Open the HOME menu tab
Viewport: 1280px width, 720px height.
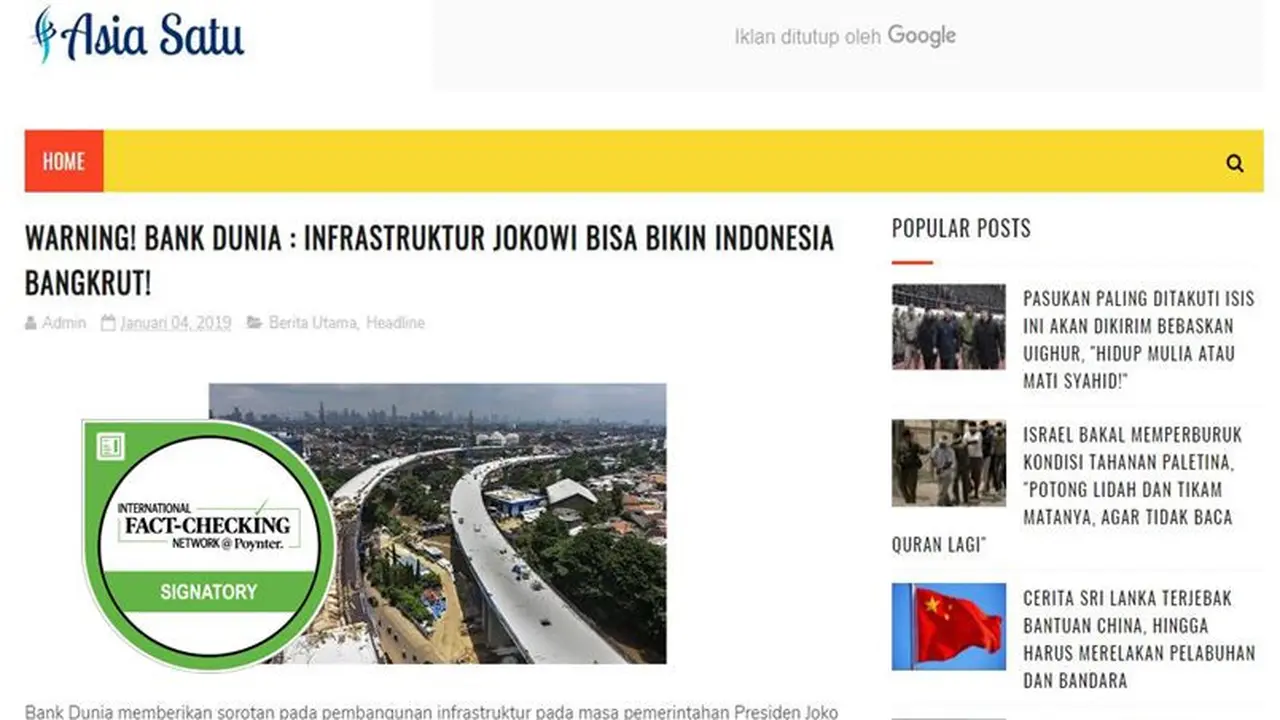64,161
